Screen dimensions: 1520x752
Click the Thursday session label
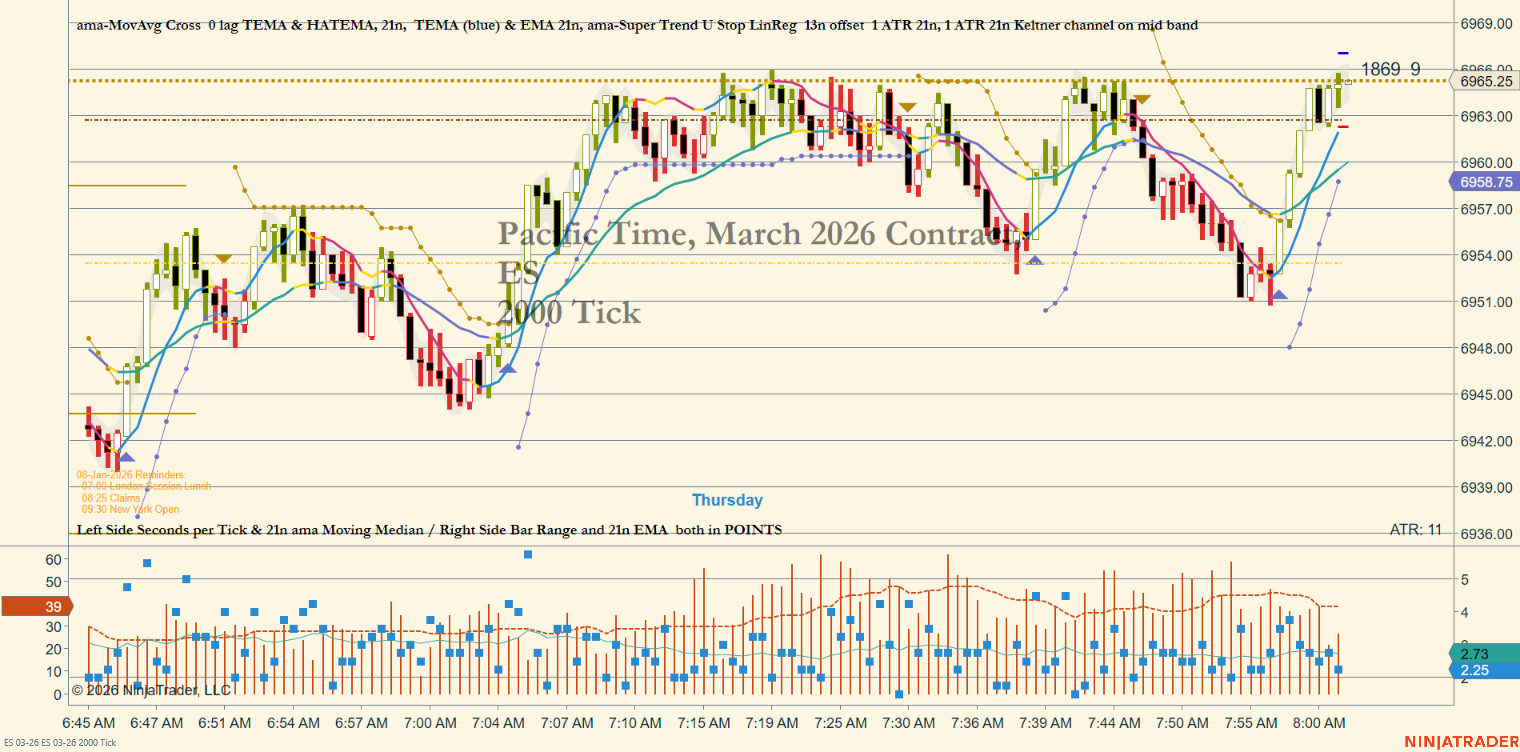(x=727, y=500)
